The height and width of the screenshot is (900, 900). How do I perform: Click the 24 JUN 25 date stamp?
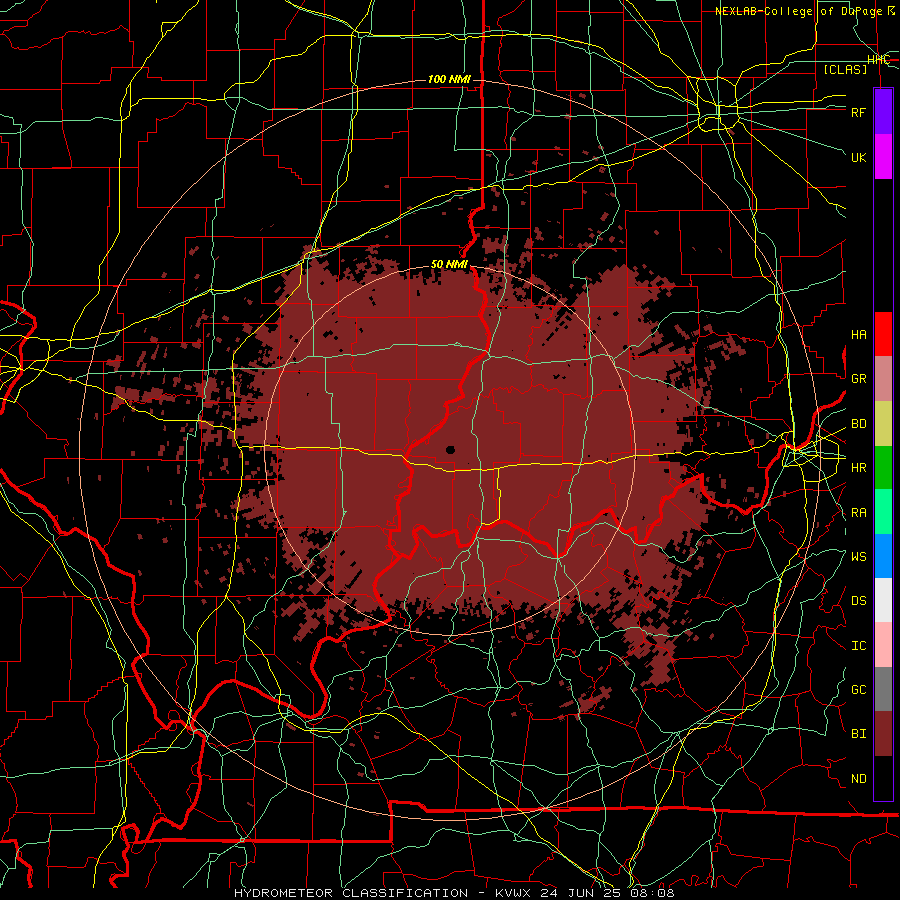[x=581, y=893]
